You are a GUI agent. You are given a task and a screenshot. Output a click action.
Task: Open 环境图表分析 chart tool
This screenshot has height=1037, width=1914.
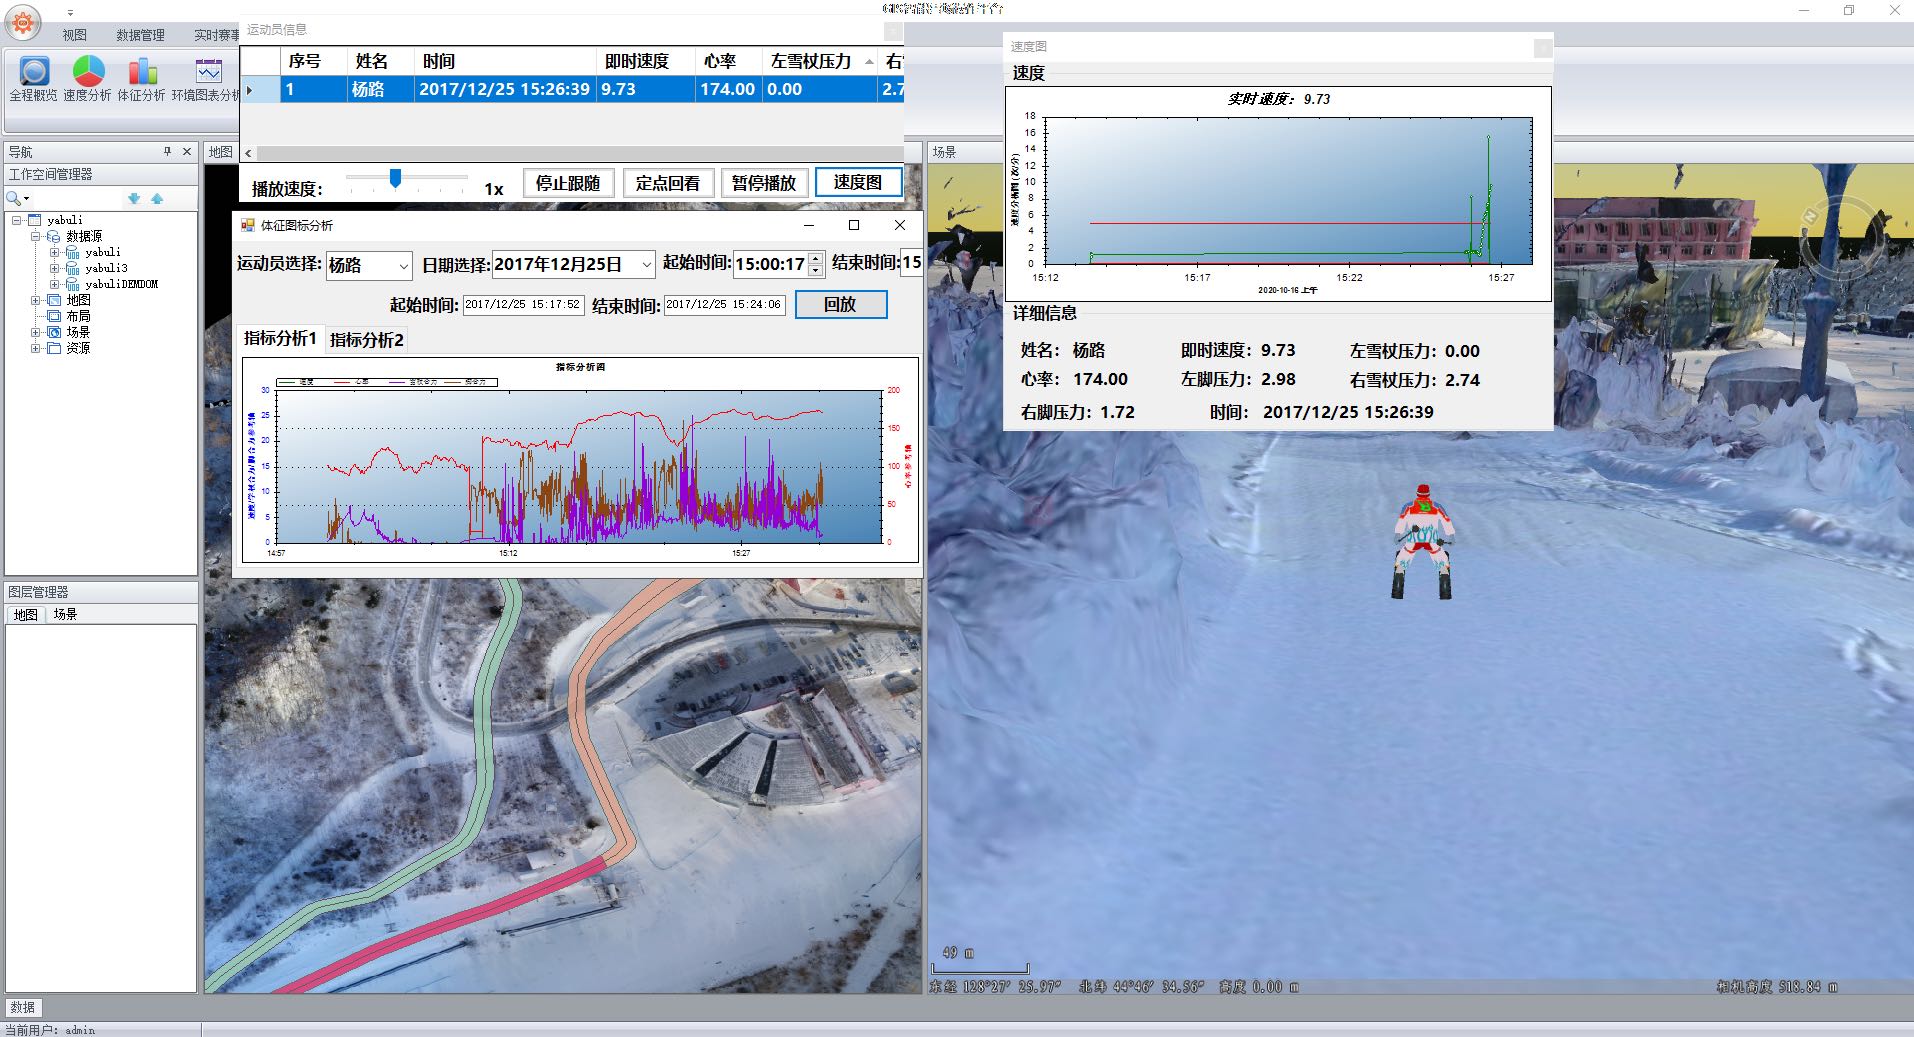[x=208, y=72]
